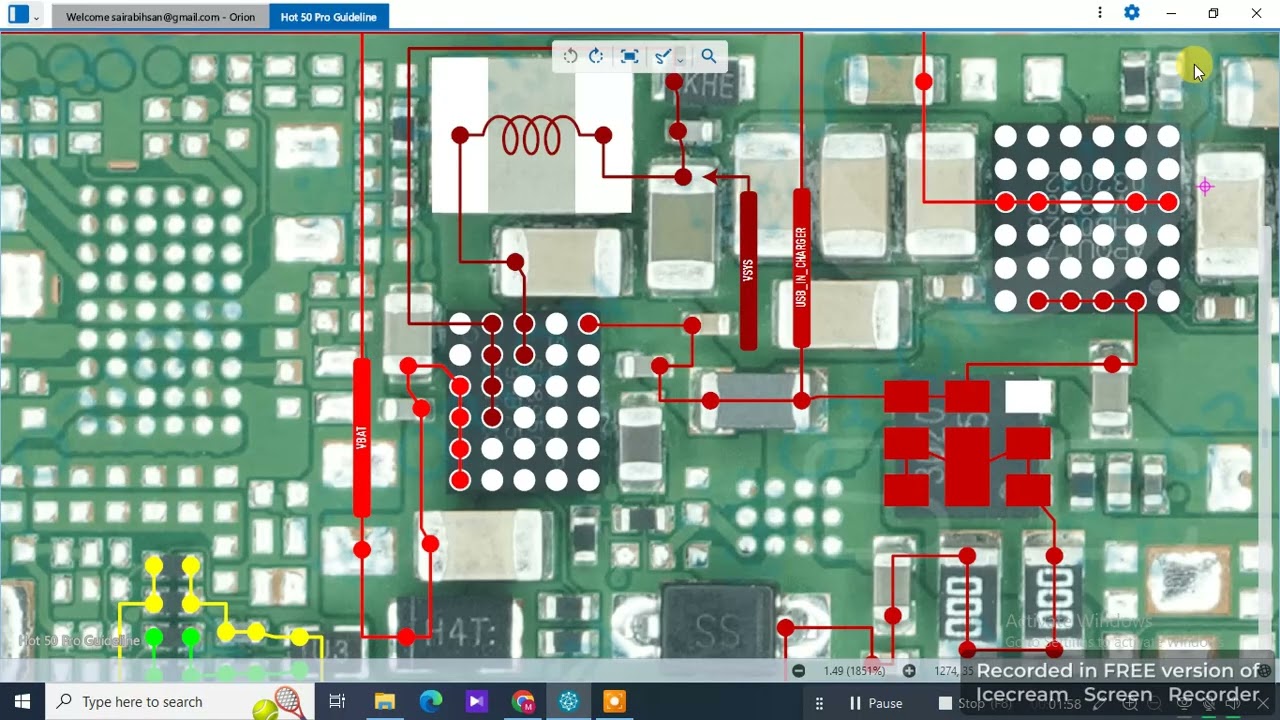The image size is (1280, 720).
Task: Click the USB_IN_CHARGER net label
Action: 801,267
